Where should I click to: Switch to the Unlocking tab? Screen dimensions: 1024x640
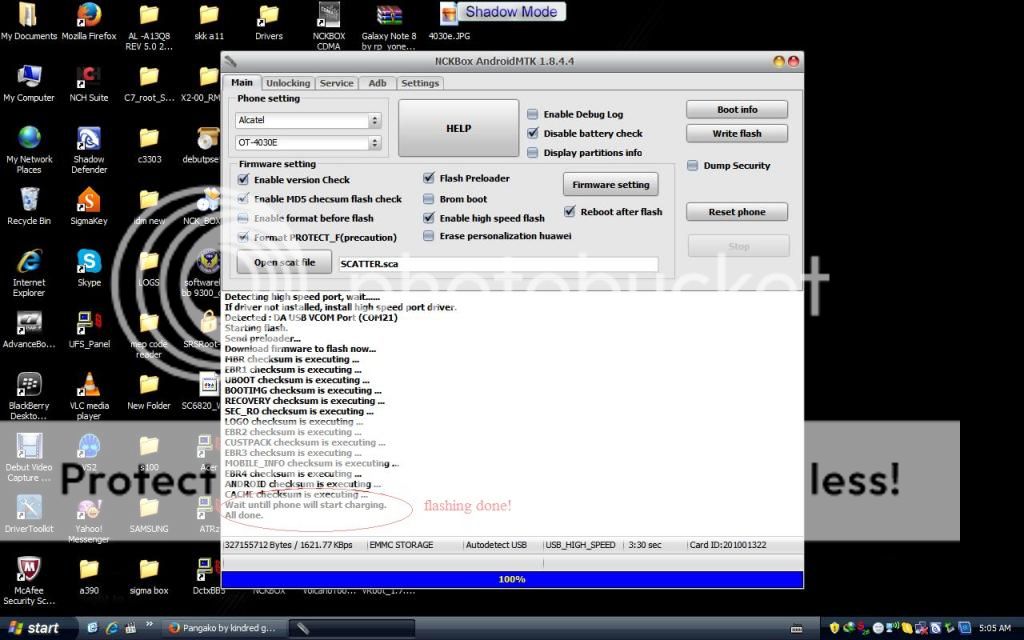coord(288,83)
